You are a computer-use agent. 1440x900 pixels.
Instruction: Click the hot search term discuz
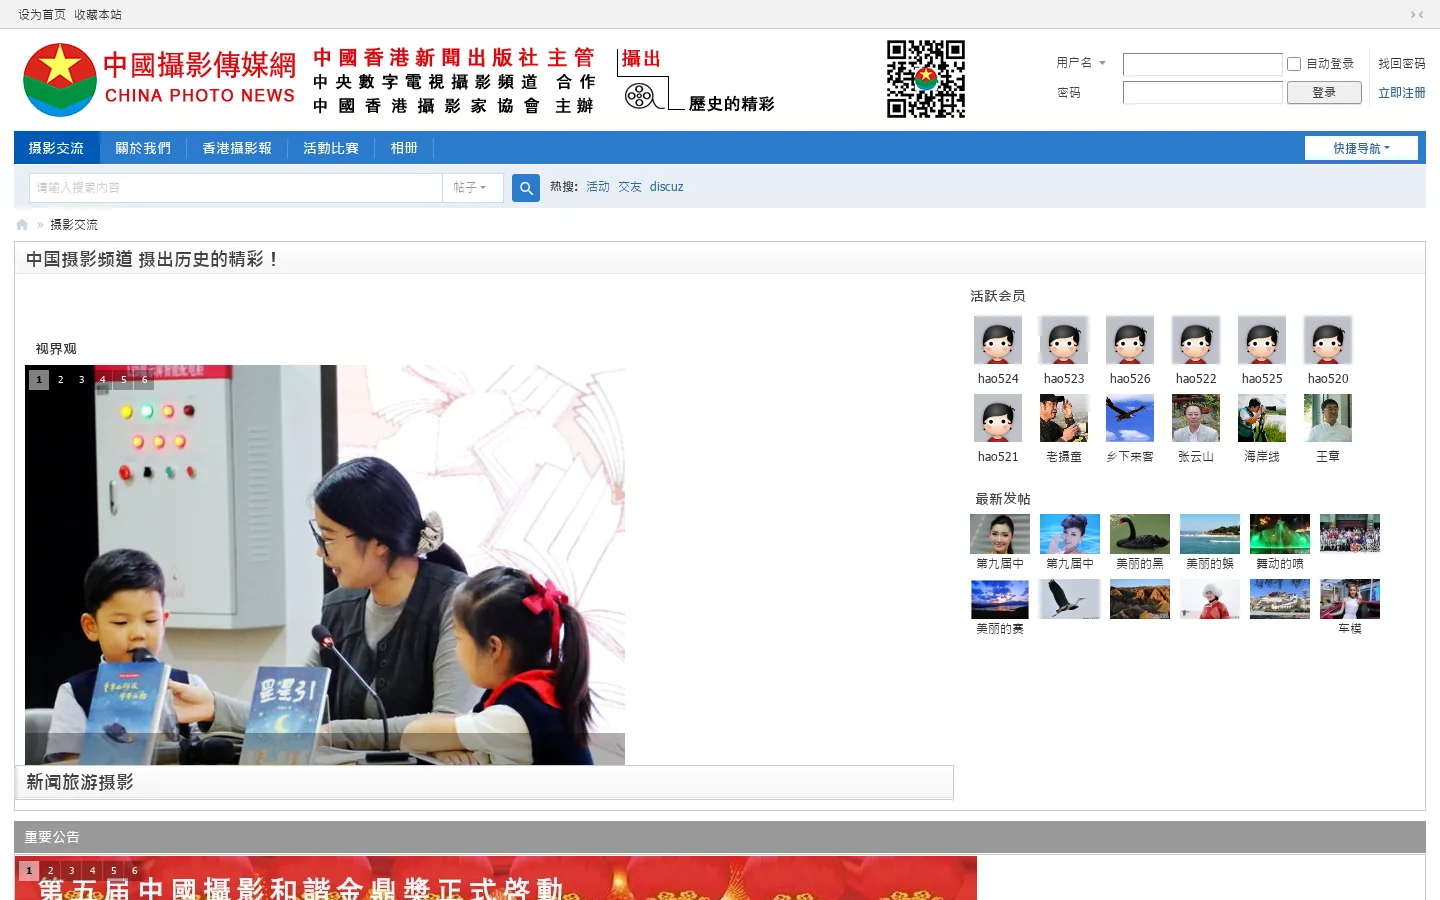click(x=667, y=187)
